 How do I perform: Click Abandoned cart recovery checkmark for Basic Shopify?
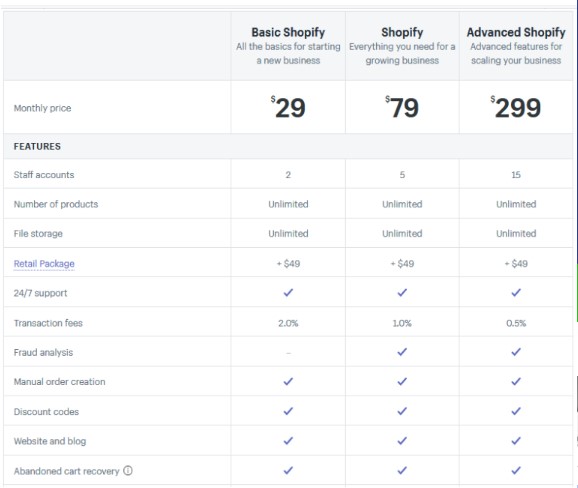288,470
